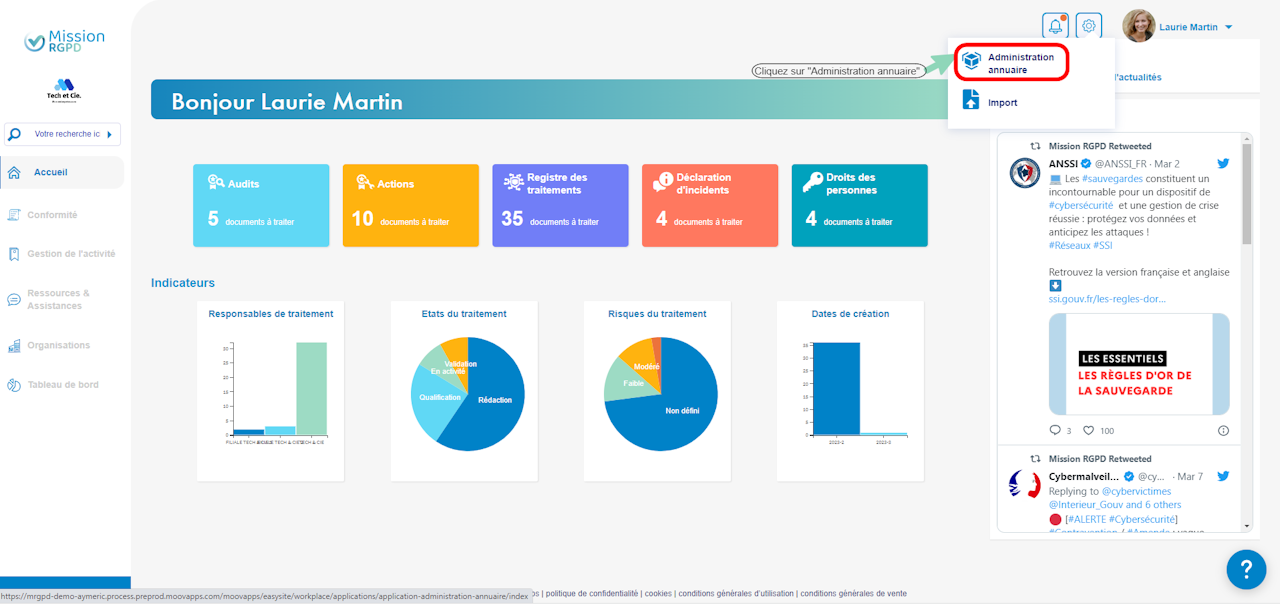Click the Twitter bird icon on ANSSI tweet
1280x605 pixels.
[x=1223, y=163]
